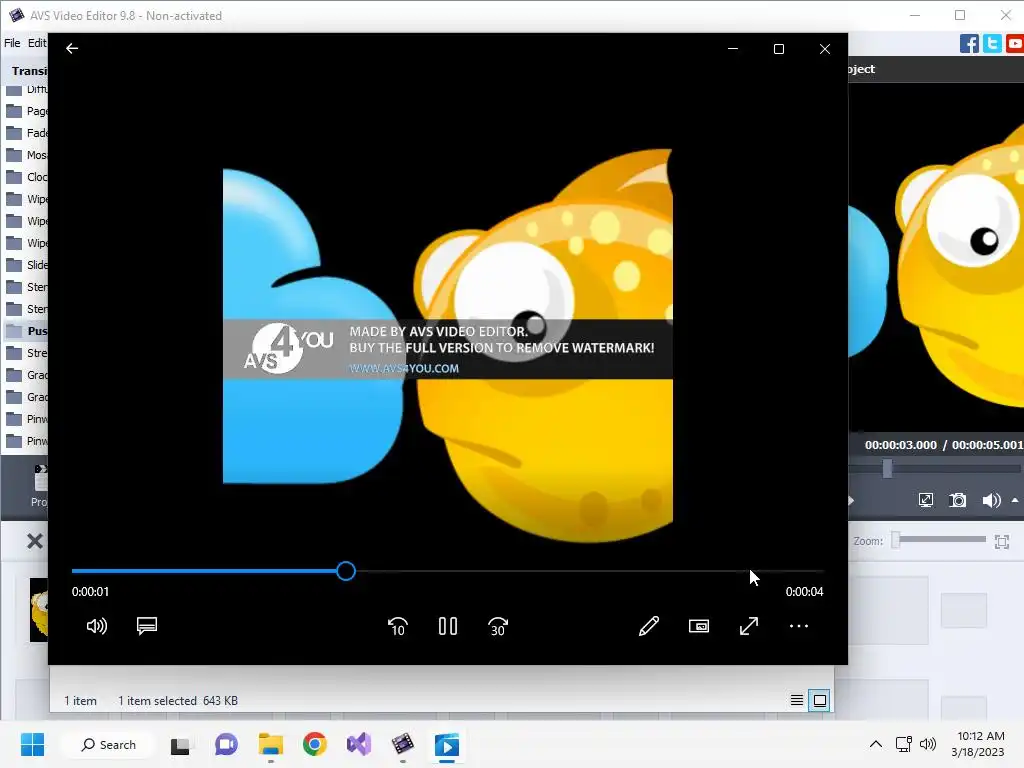Open the pencil edit options
The height and width of the screenshot is (768, 1024).
point(648,626)
